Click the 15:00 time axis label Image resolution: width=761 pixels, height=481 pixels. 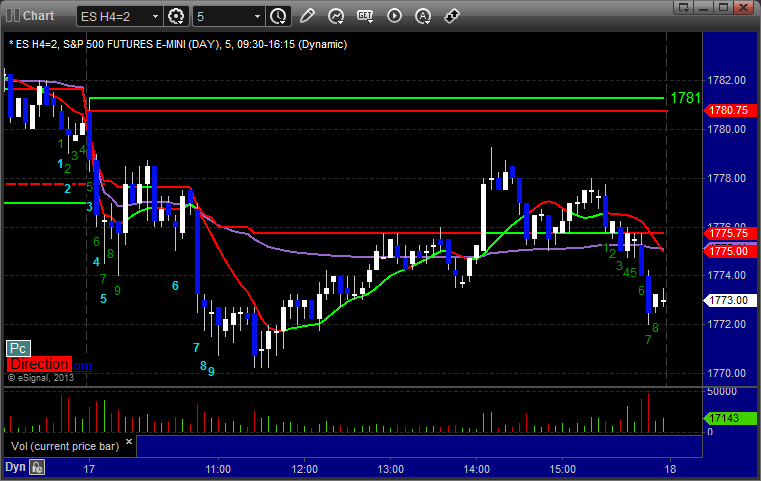tap(562, 469)
